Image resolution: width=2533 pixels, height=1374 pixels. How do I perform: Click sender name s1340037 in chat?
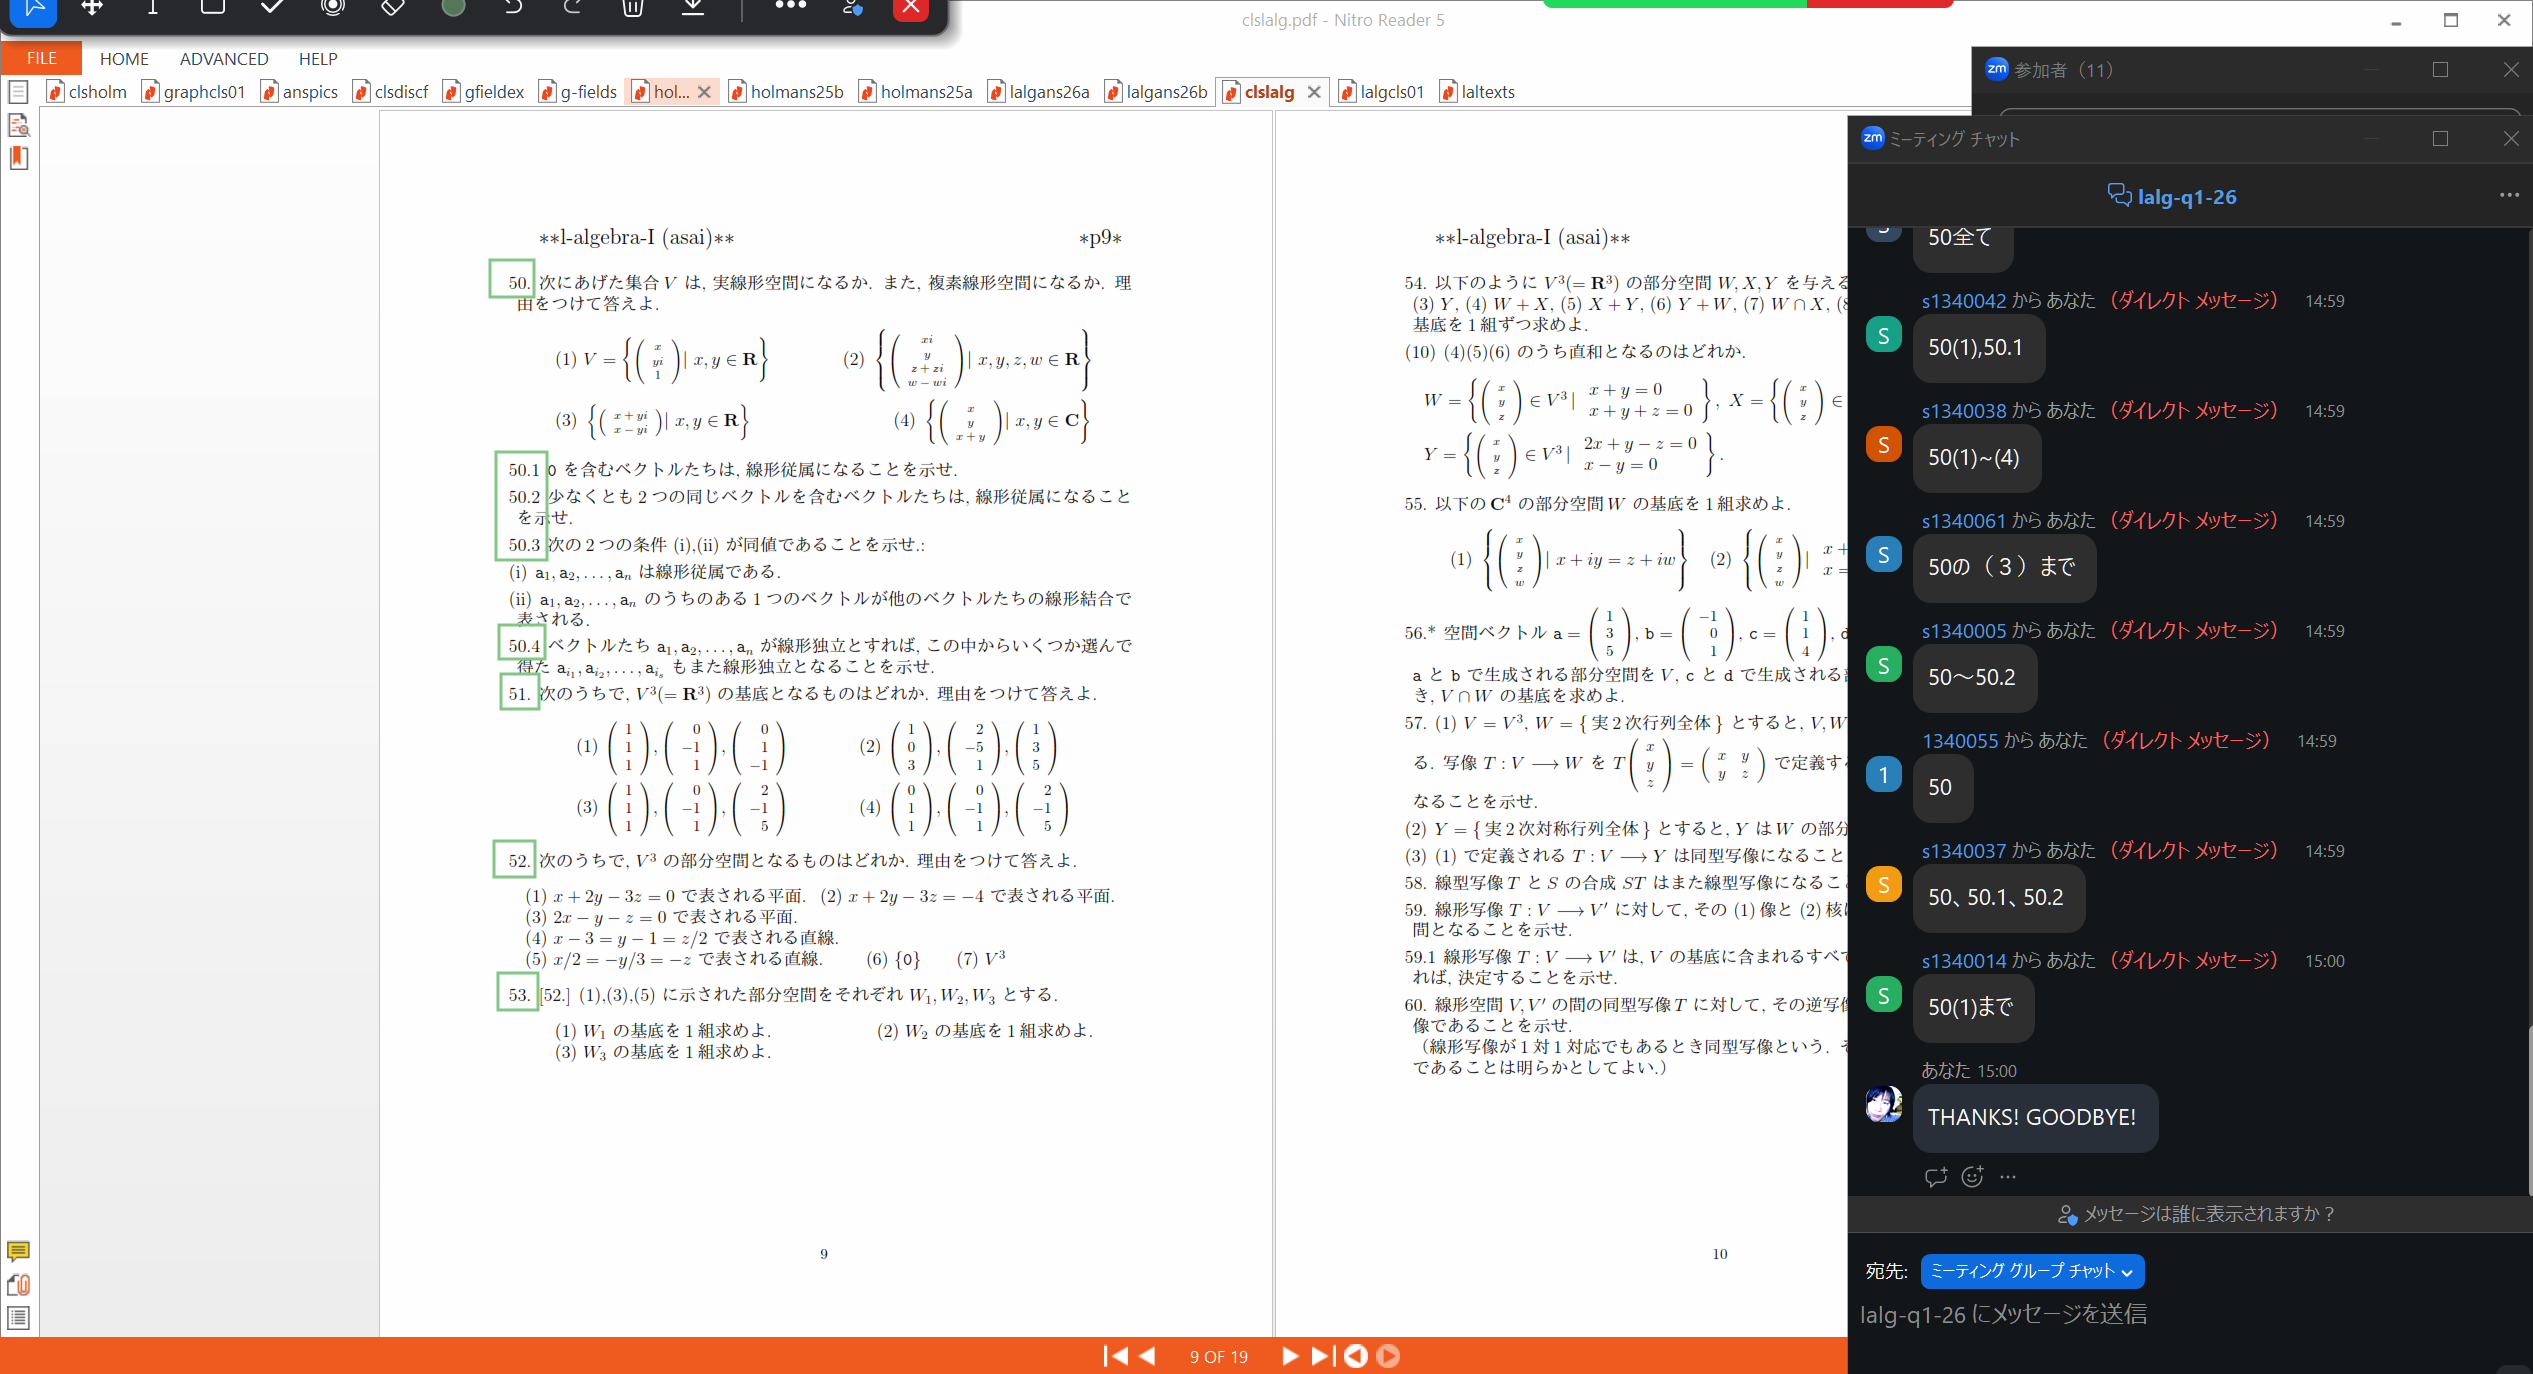pyautogui.click(x=1963, y=851)
